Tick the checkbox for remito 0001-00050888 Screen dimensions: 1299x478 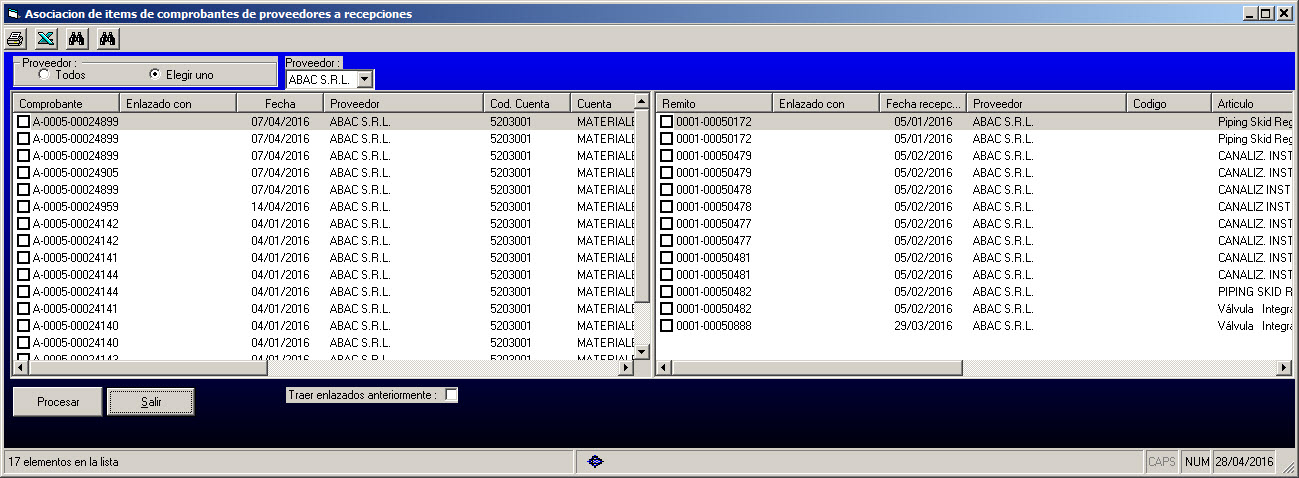tap(667, 326)
